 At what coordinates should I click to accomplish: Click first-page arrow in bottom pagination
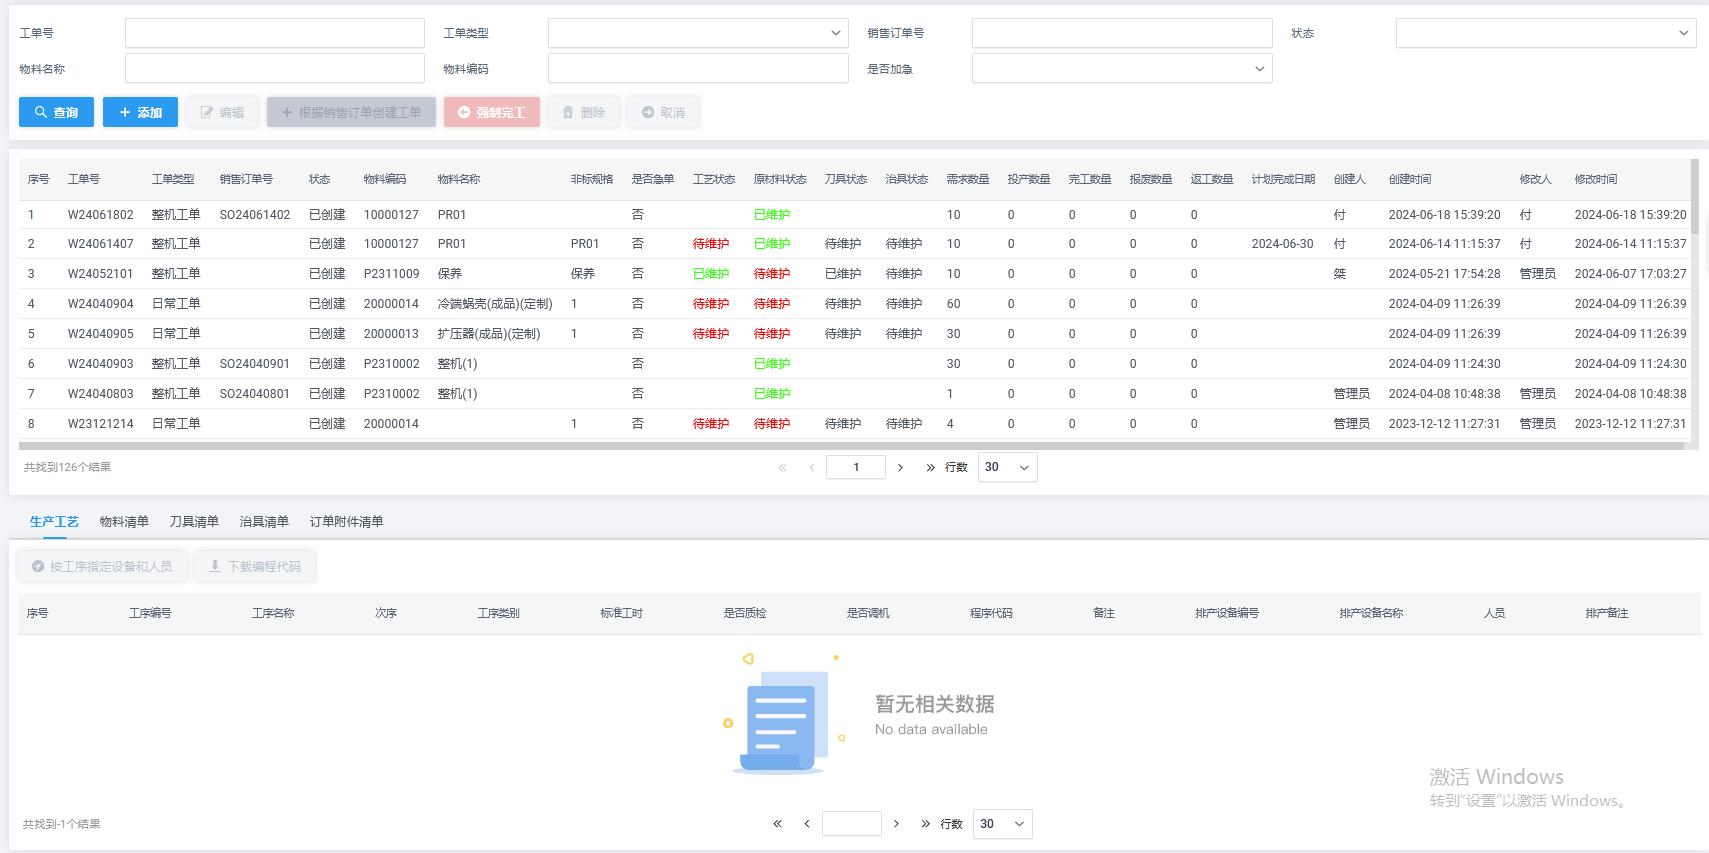(x=777, y=824)
